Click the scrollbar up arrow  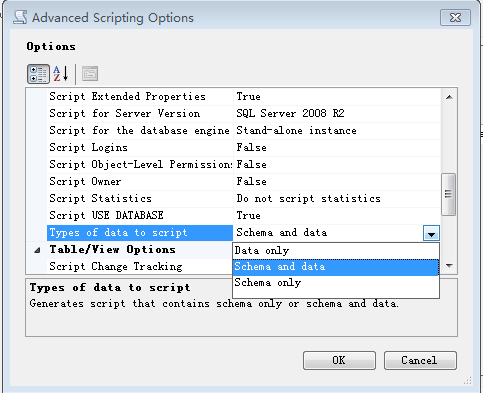coord(449,97)
